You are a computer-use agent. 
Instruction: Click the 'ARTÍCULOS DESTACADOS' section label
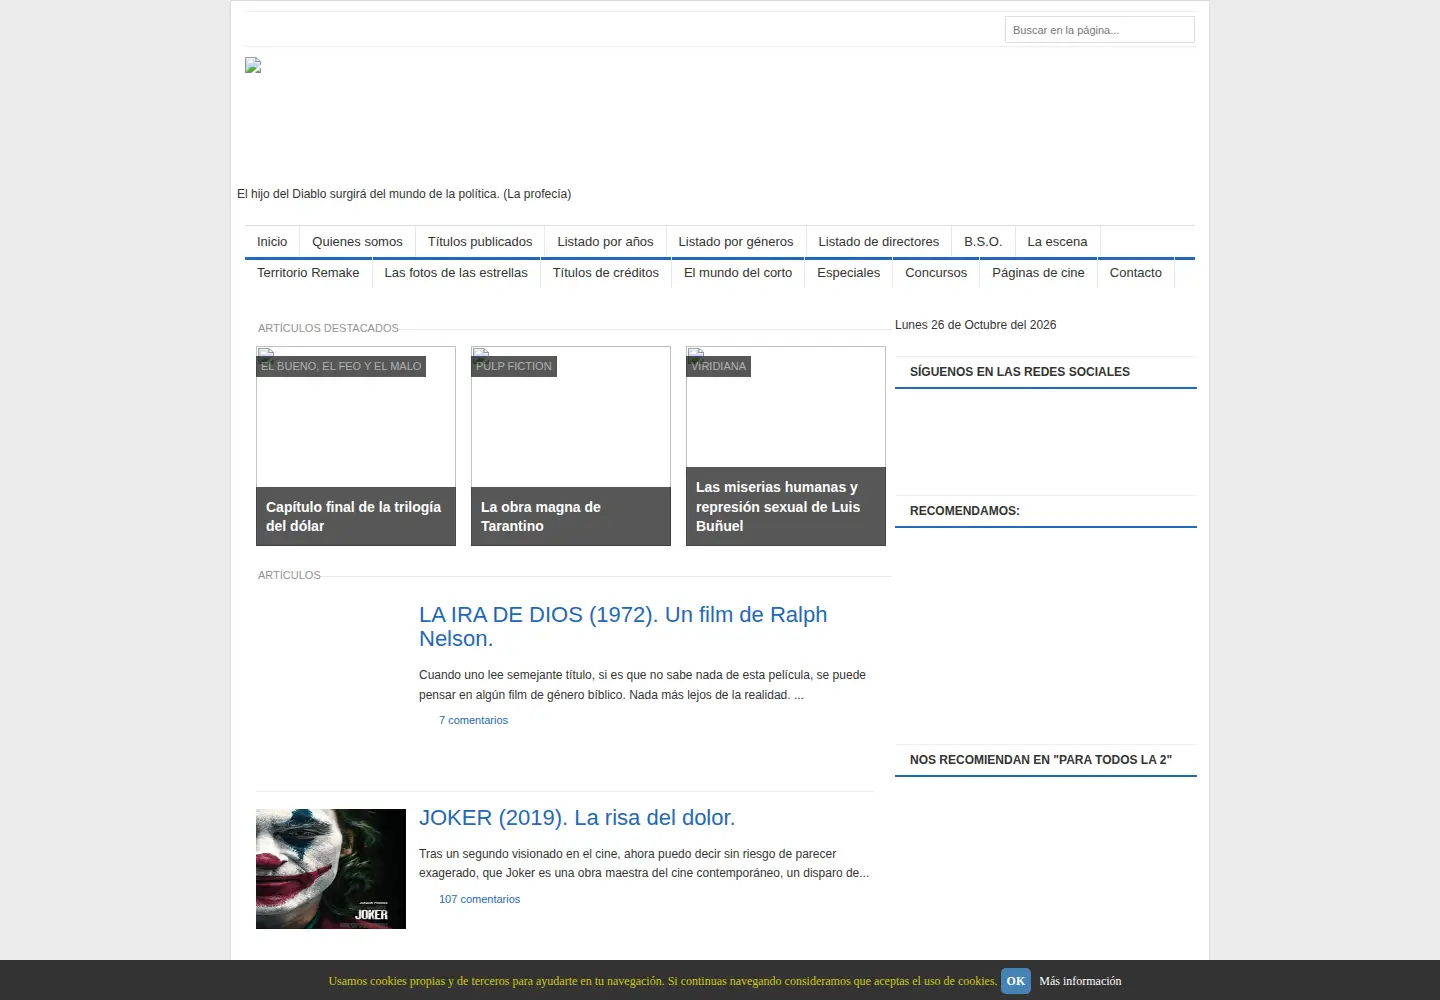(328, 328)
